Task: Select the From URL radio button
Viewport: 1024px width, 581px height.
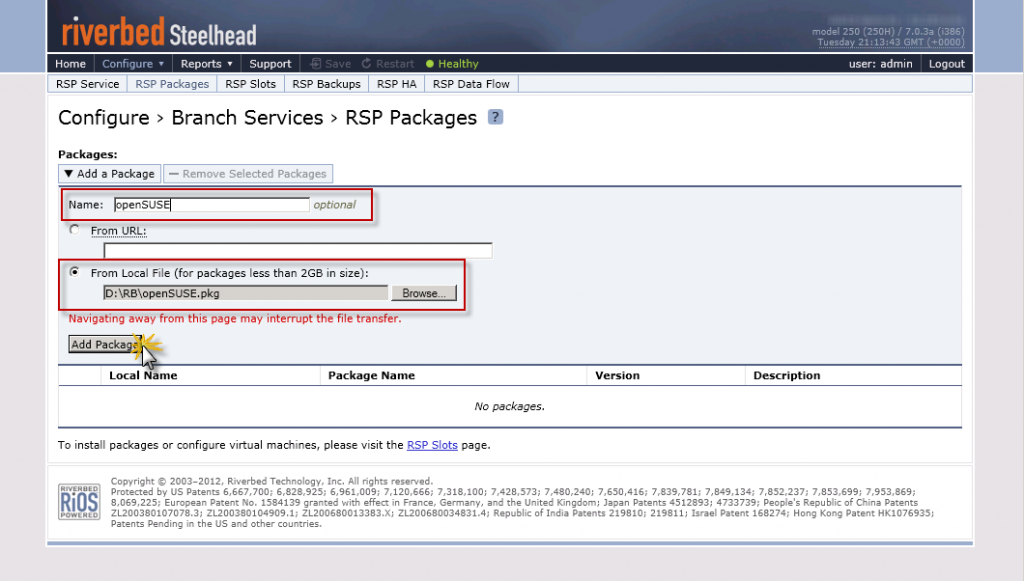Action: 74,230
